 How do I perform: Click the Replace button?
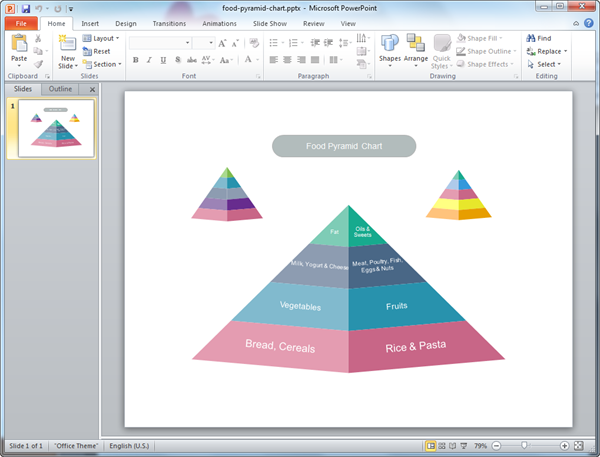(547, 51)
